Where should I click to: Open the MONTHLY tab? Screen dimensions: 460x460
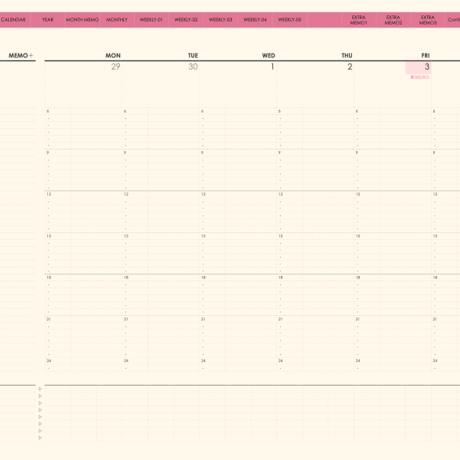coord(117,20)
